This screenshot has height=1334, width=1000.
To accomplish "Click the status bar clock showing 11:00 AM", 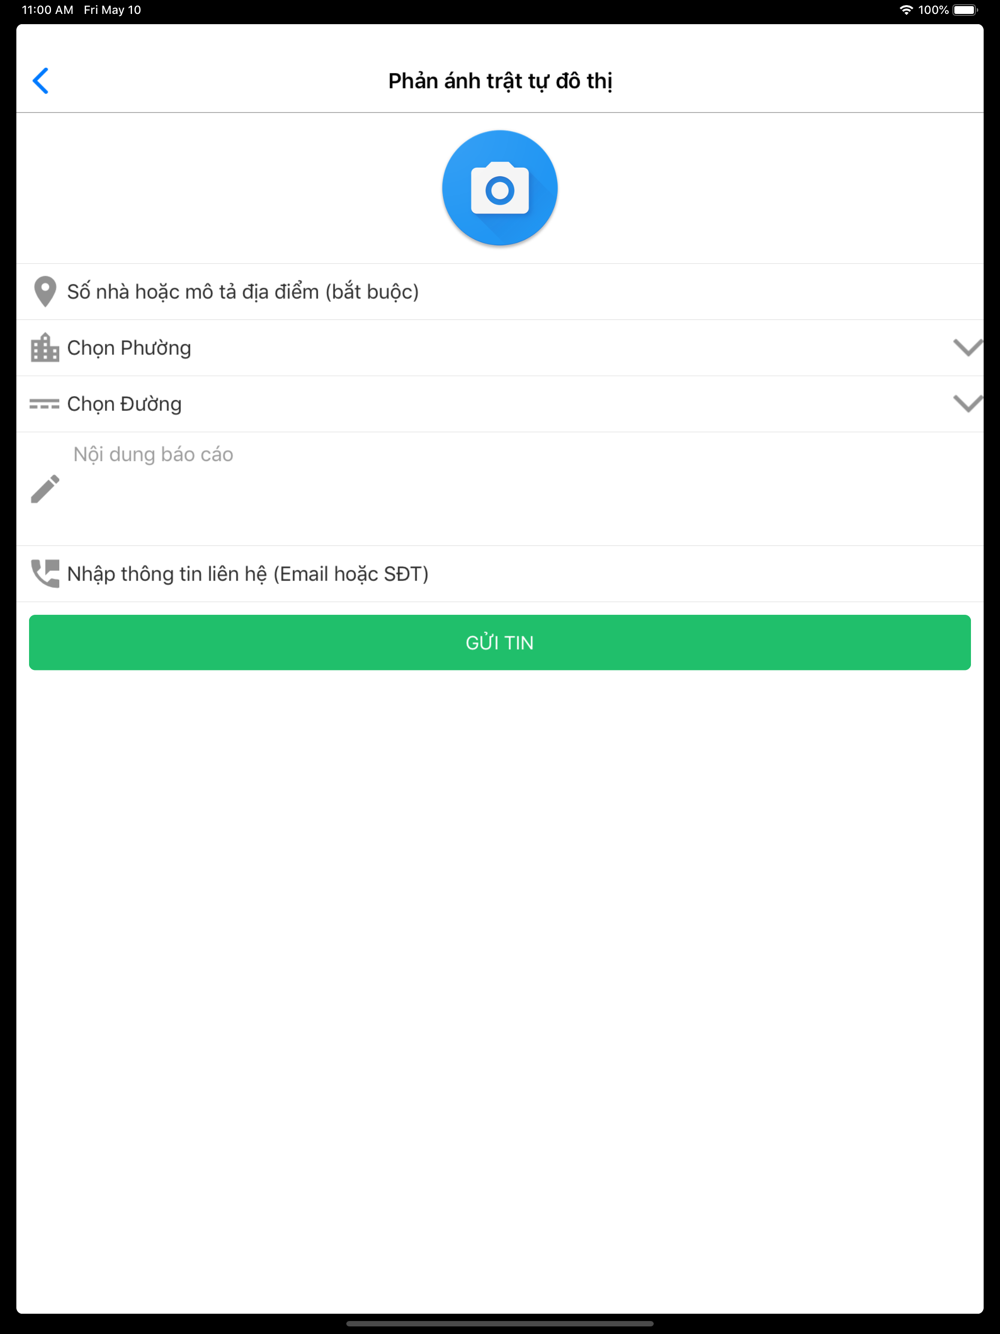I will [x=47, y=10].
